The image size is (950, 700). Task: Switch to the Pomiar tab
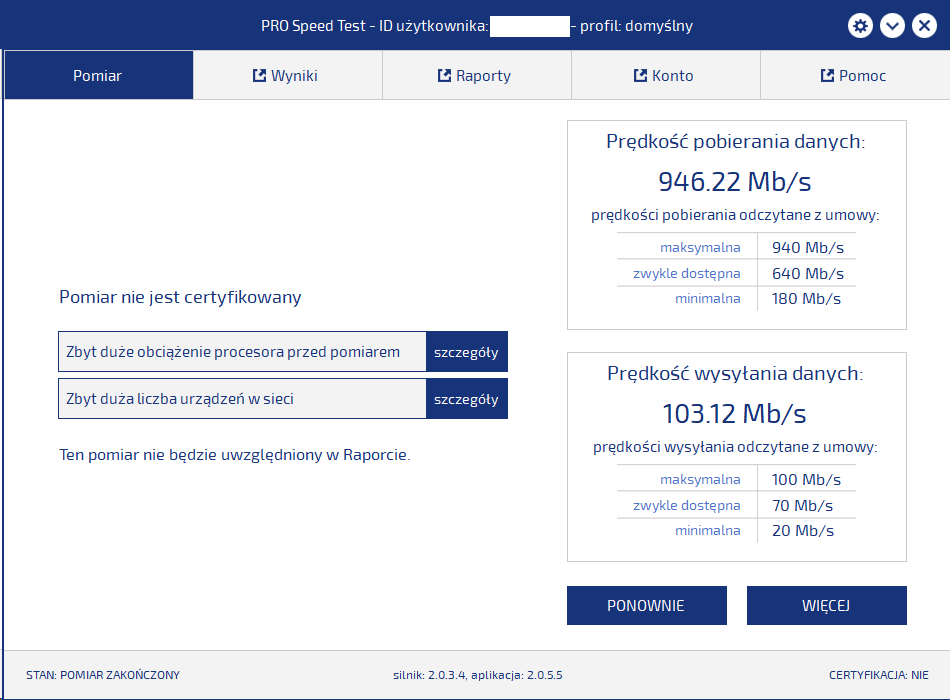98,76
